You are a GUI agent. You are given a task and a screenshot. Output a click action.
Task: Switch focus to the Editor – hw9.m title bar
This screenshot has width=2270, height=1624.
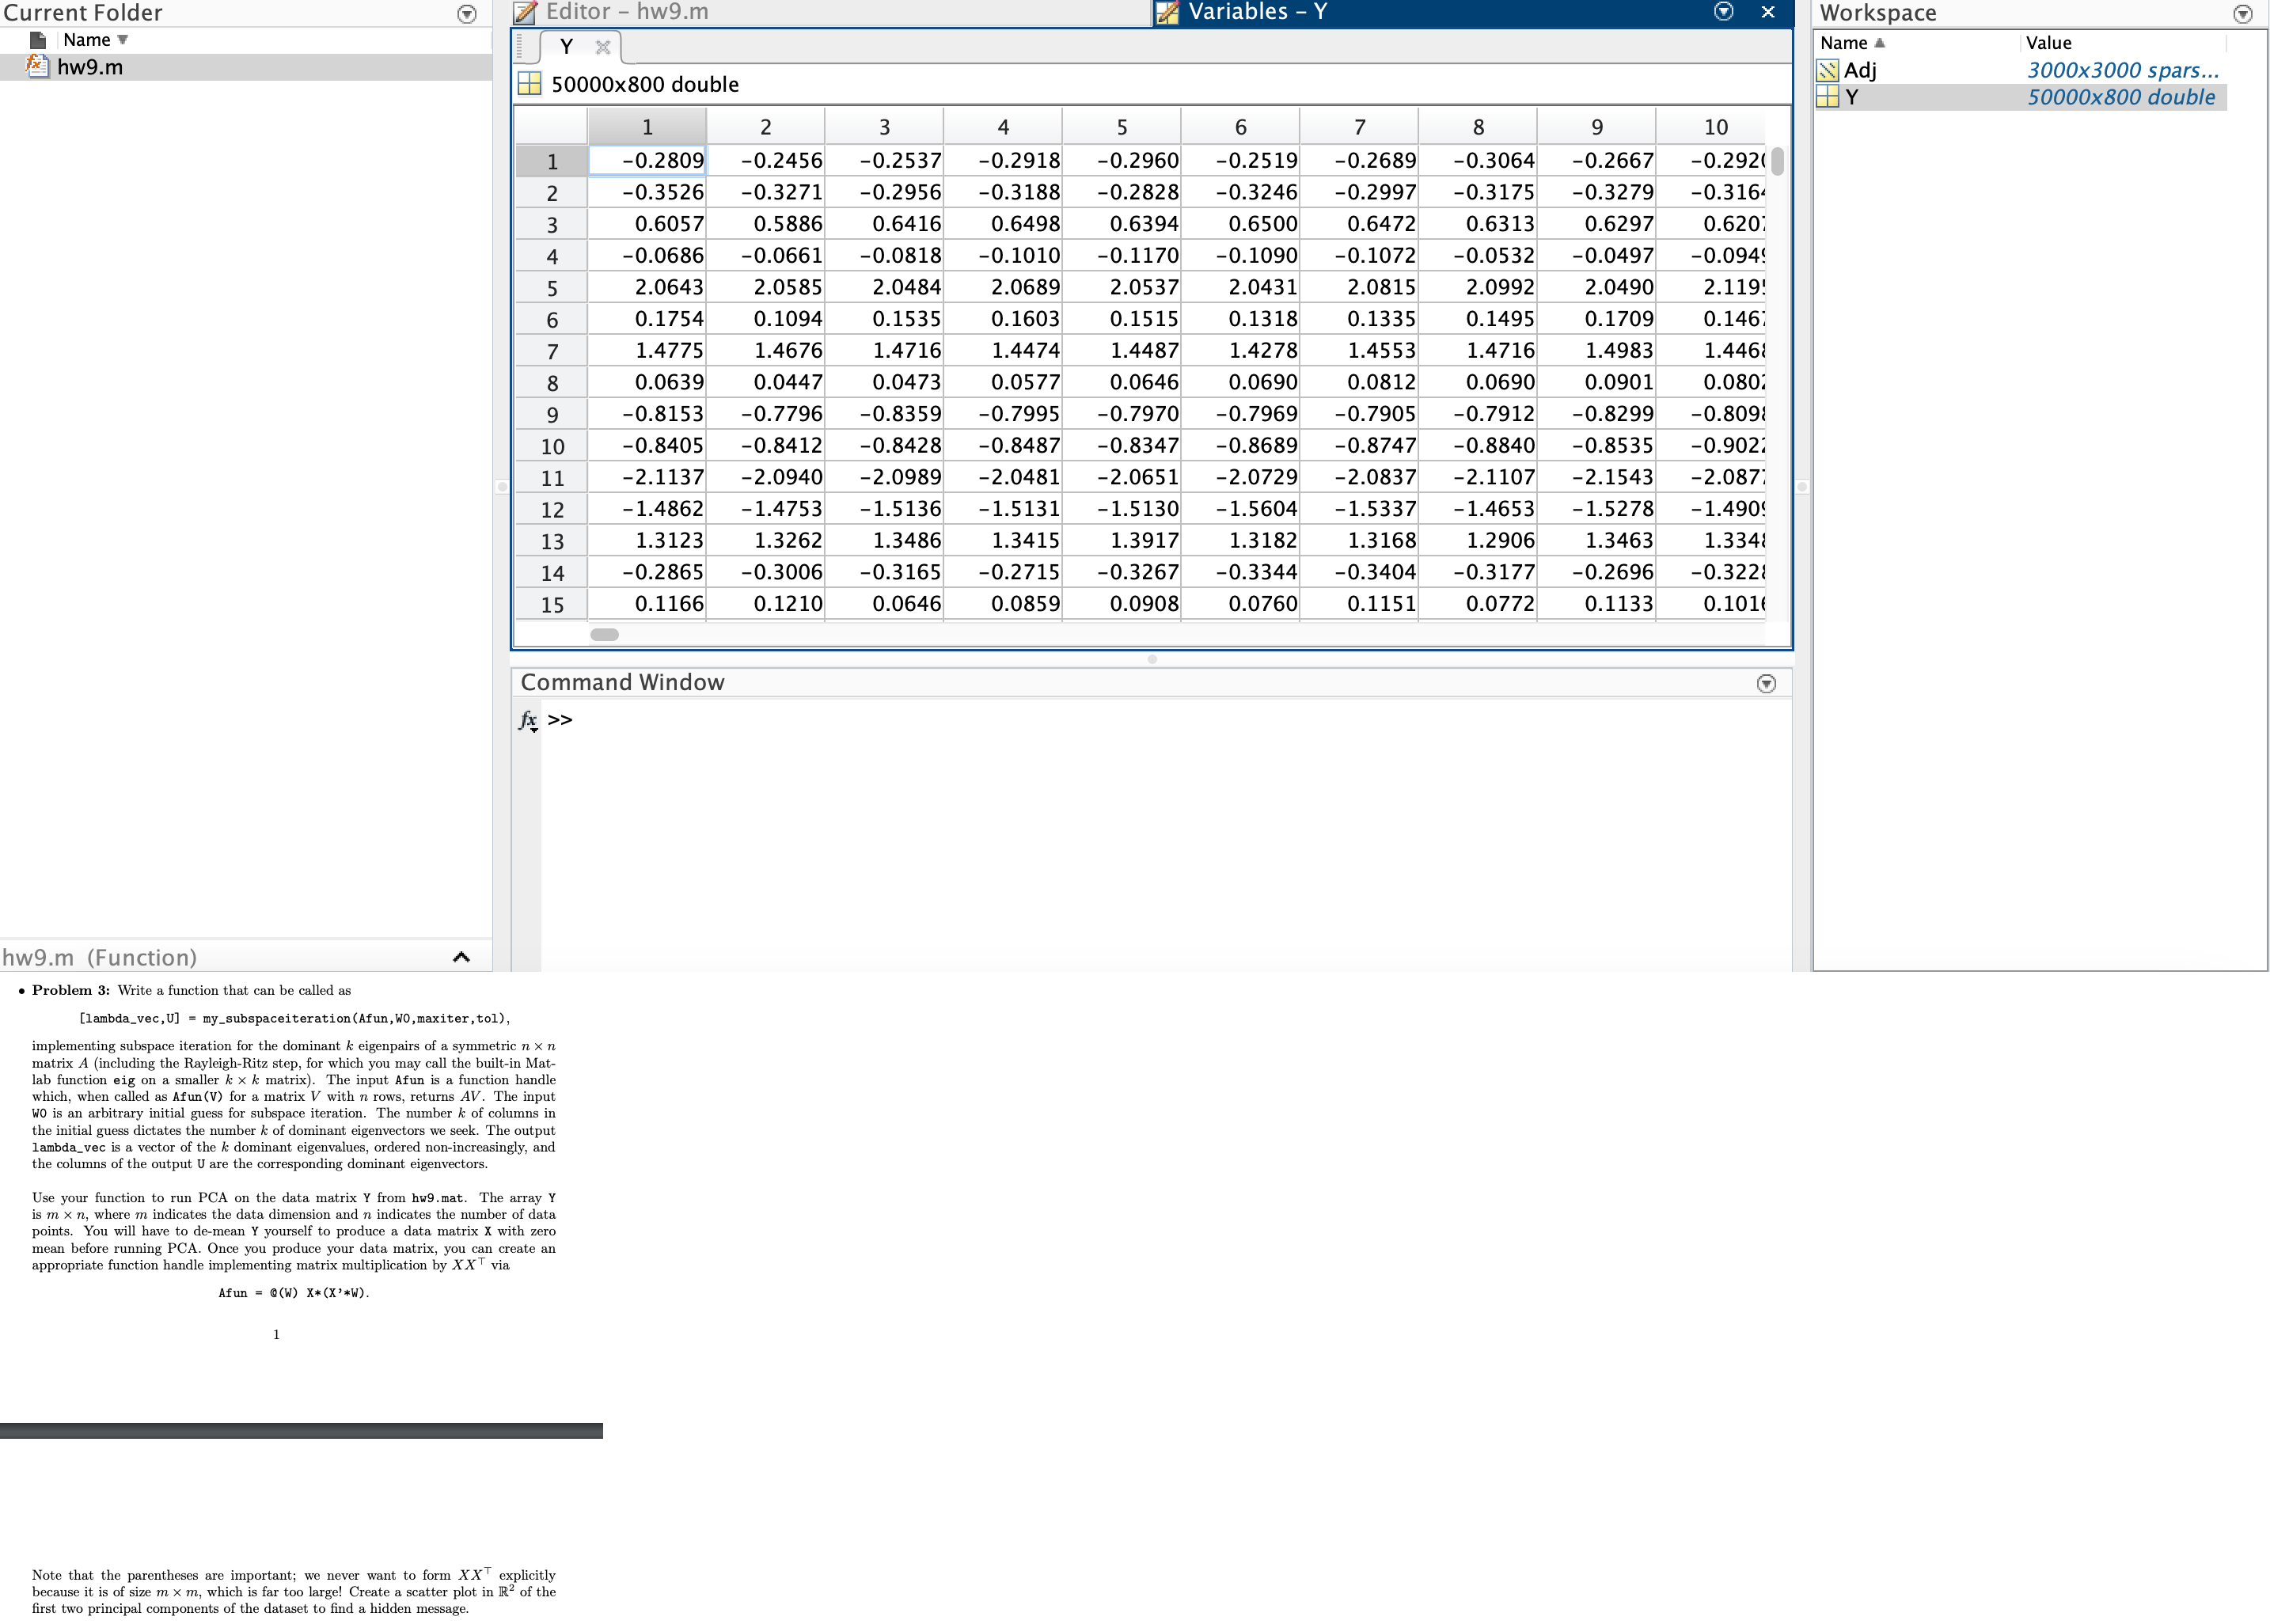click(x=625, y=12)
